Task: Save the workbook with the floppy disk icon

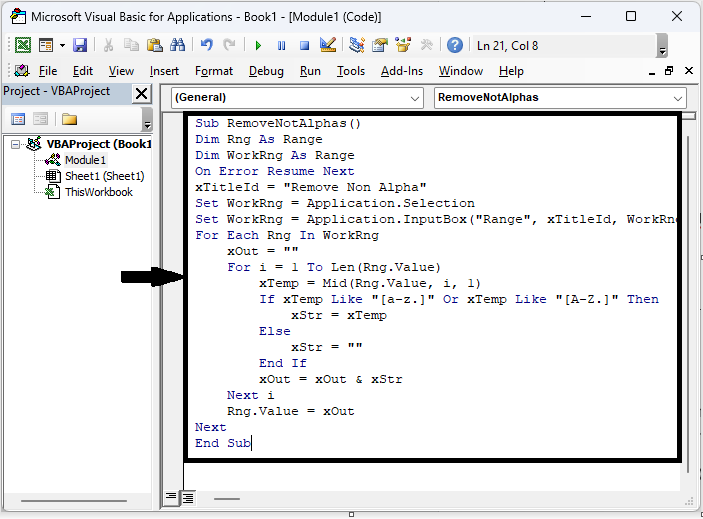Action: pyautogui.click(x=80, y=45)
